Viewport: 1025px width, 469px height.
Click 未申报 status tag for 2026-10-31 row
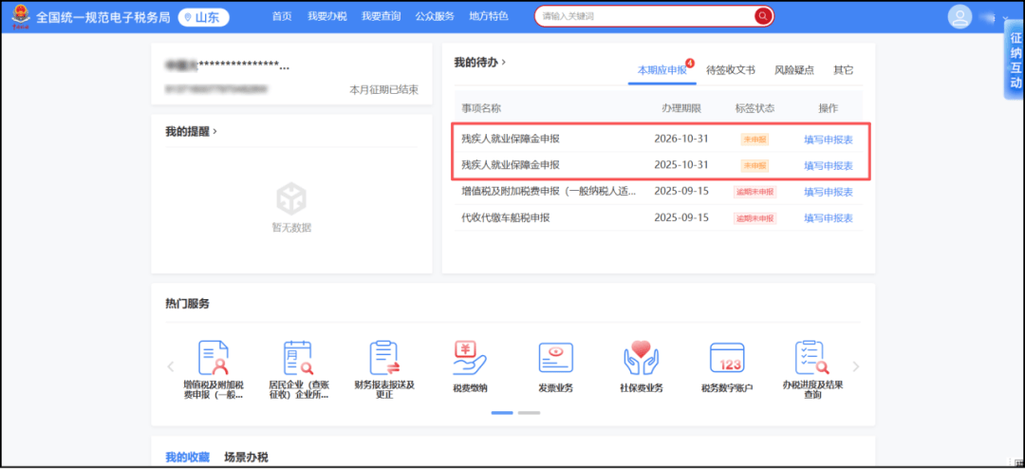(754, 139)
